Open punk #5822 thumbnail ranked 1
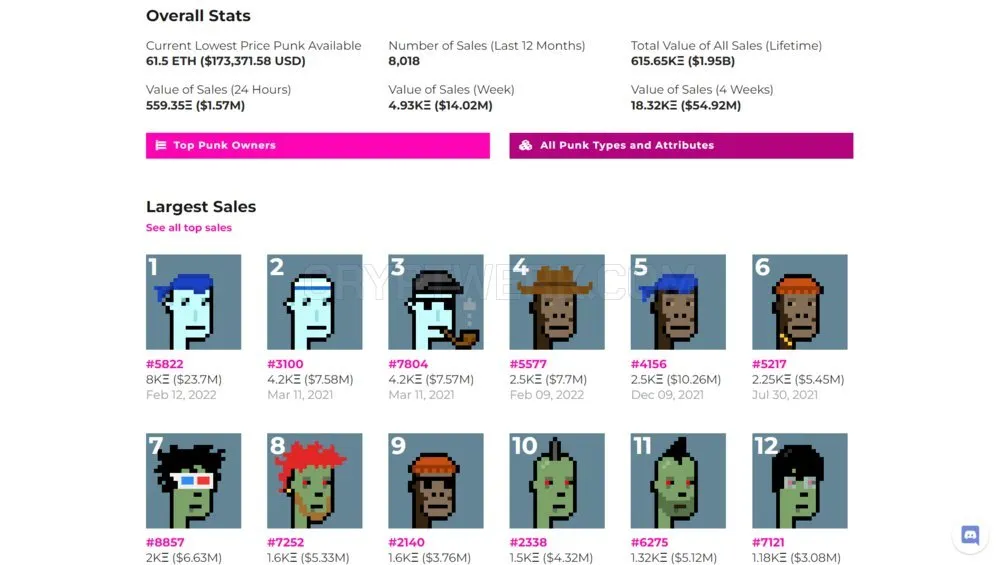Image resolution: width=1000 pixels, height=565 pixels. (x=193, y=302)
